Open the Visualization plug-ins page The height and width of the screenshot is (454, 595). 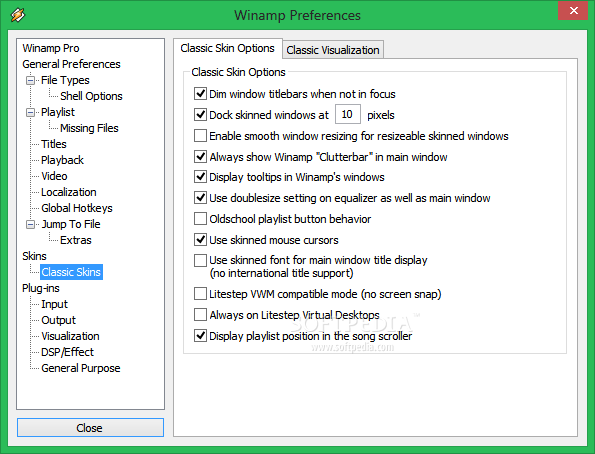[70, 336]
